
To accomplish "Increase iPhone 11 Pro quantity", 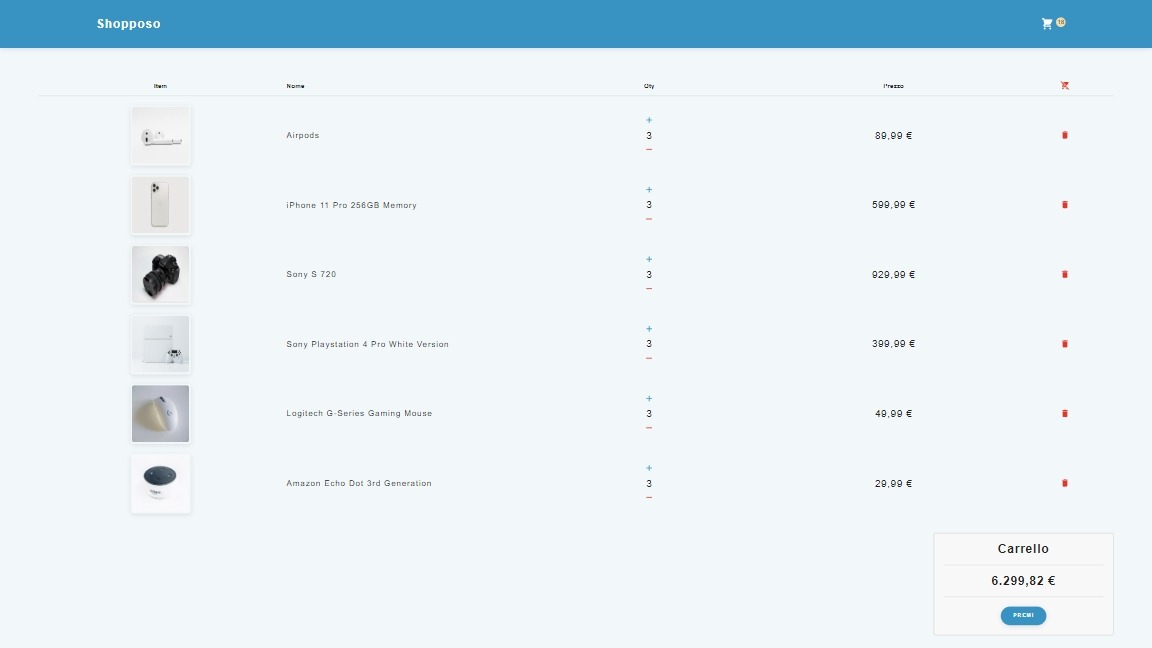I will [x=649, y=190].
